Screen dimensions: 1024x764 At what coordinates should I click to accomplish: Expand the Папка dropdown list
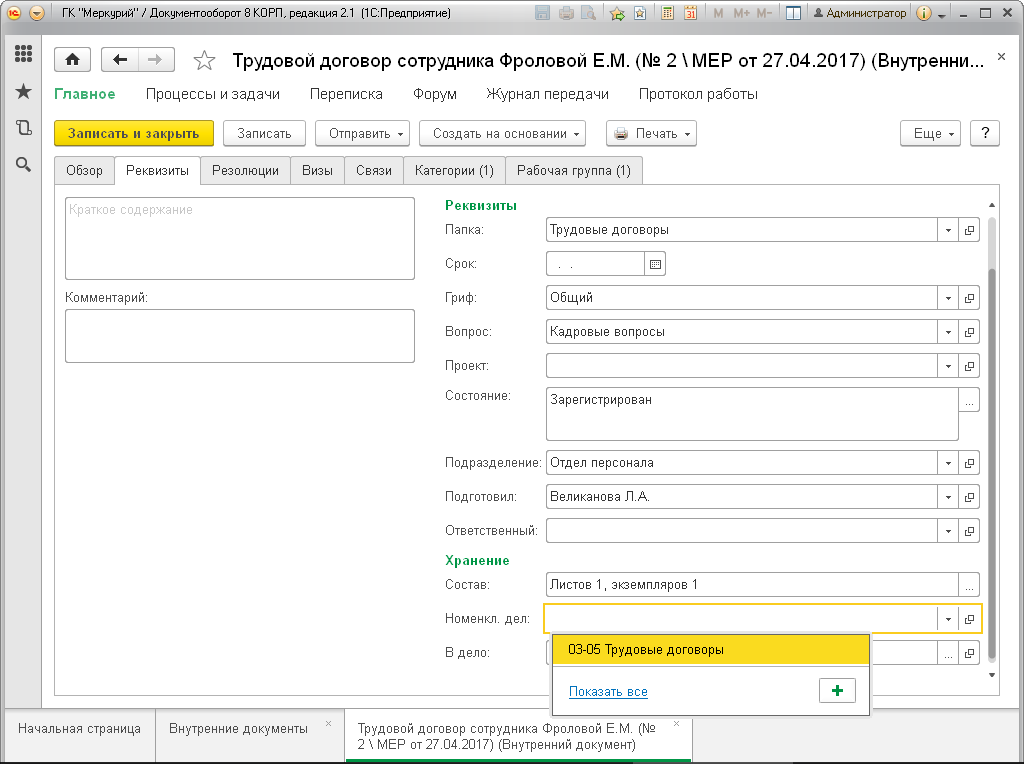click(x=948, y=230)
